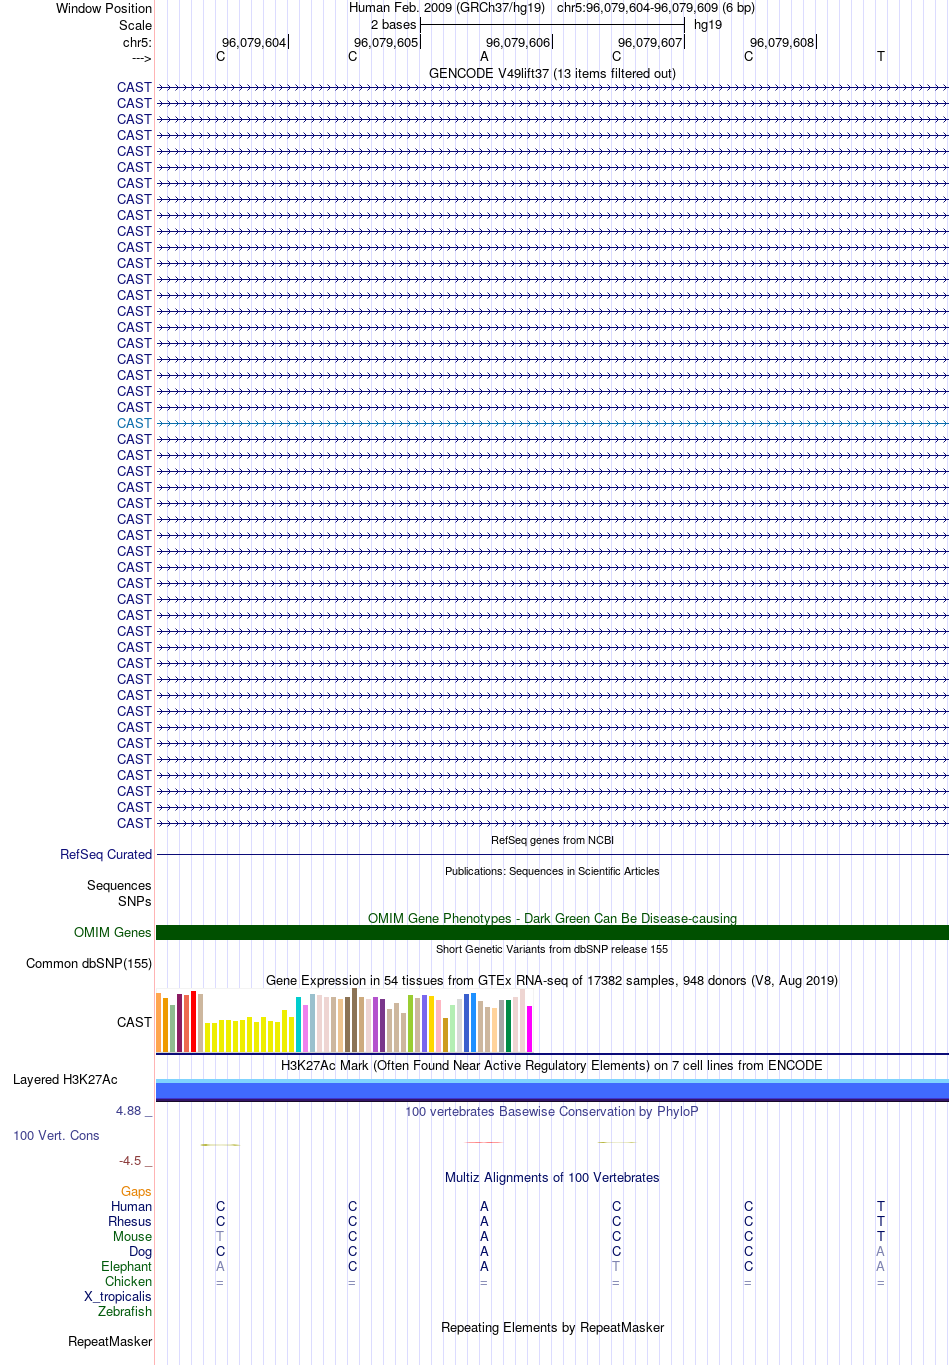Click the 'RefSeq Curated' track label
The width and height of the screenshot is (950, 1365).
(106, 854)
